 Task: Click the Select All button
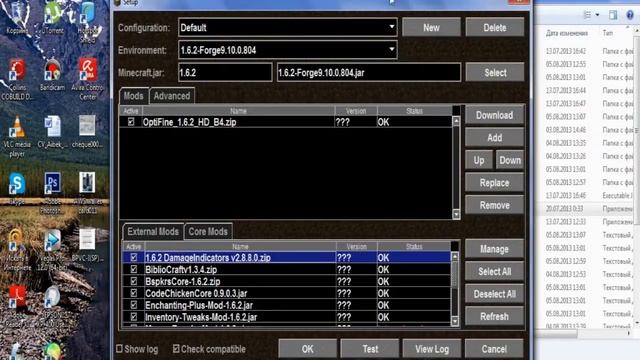[494, 271]
